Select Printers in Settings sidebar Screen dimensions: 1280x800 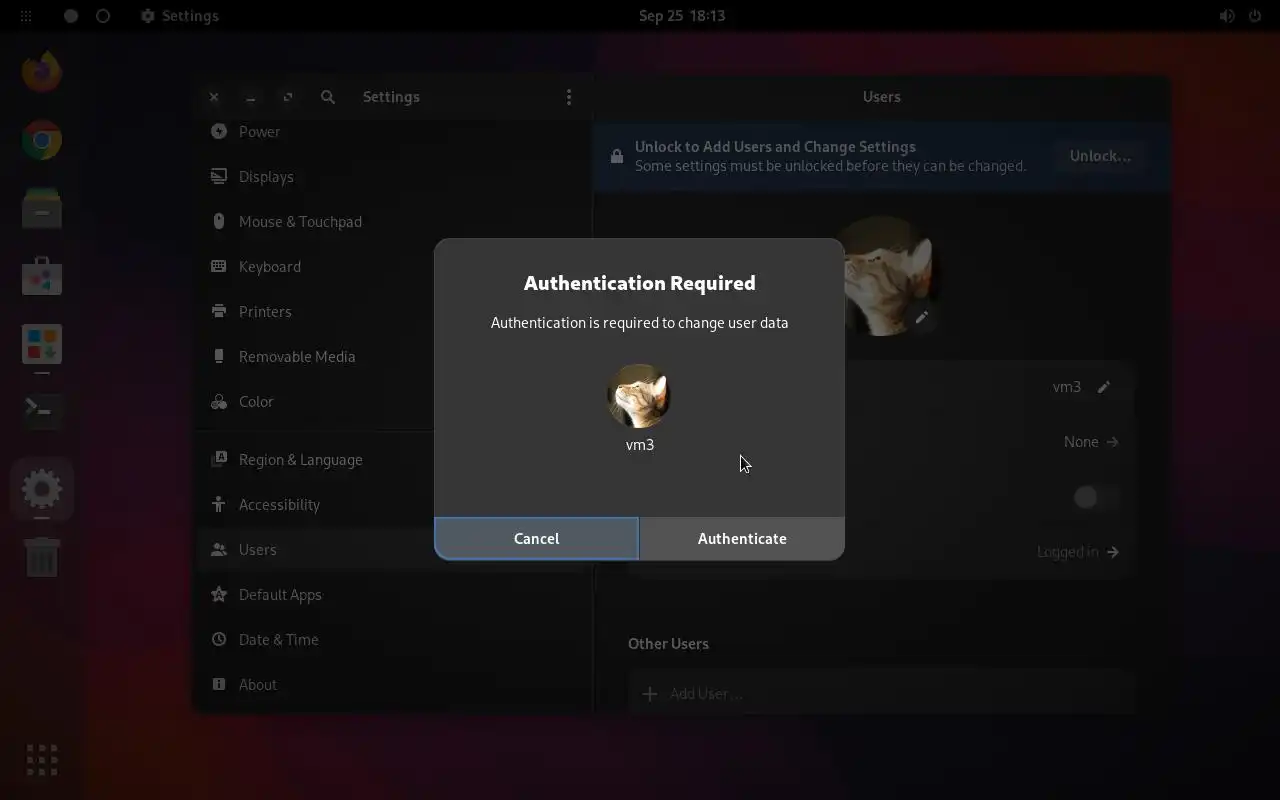392,312
